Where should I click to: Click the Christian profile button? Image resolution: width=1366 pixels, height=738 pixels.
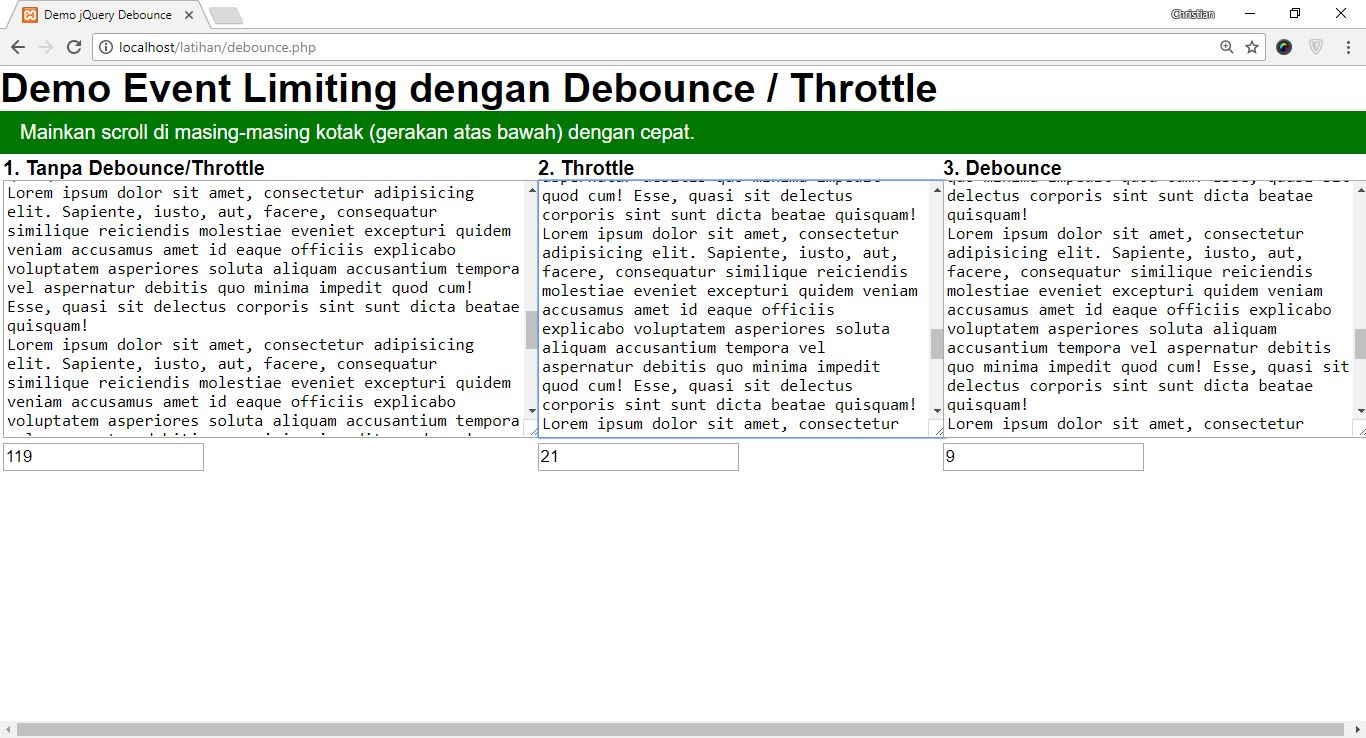1193,14
